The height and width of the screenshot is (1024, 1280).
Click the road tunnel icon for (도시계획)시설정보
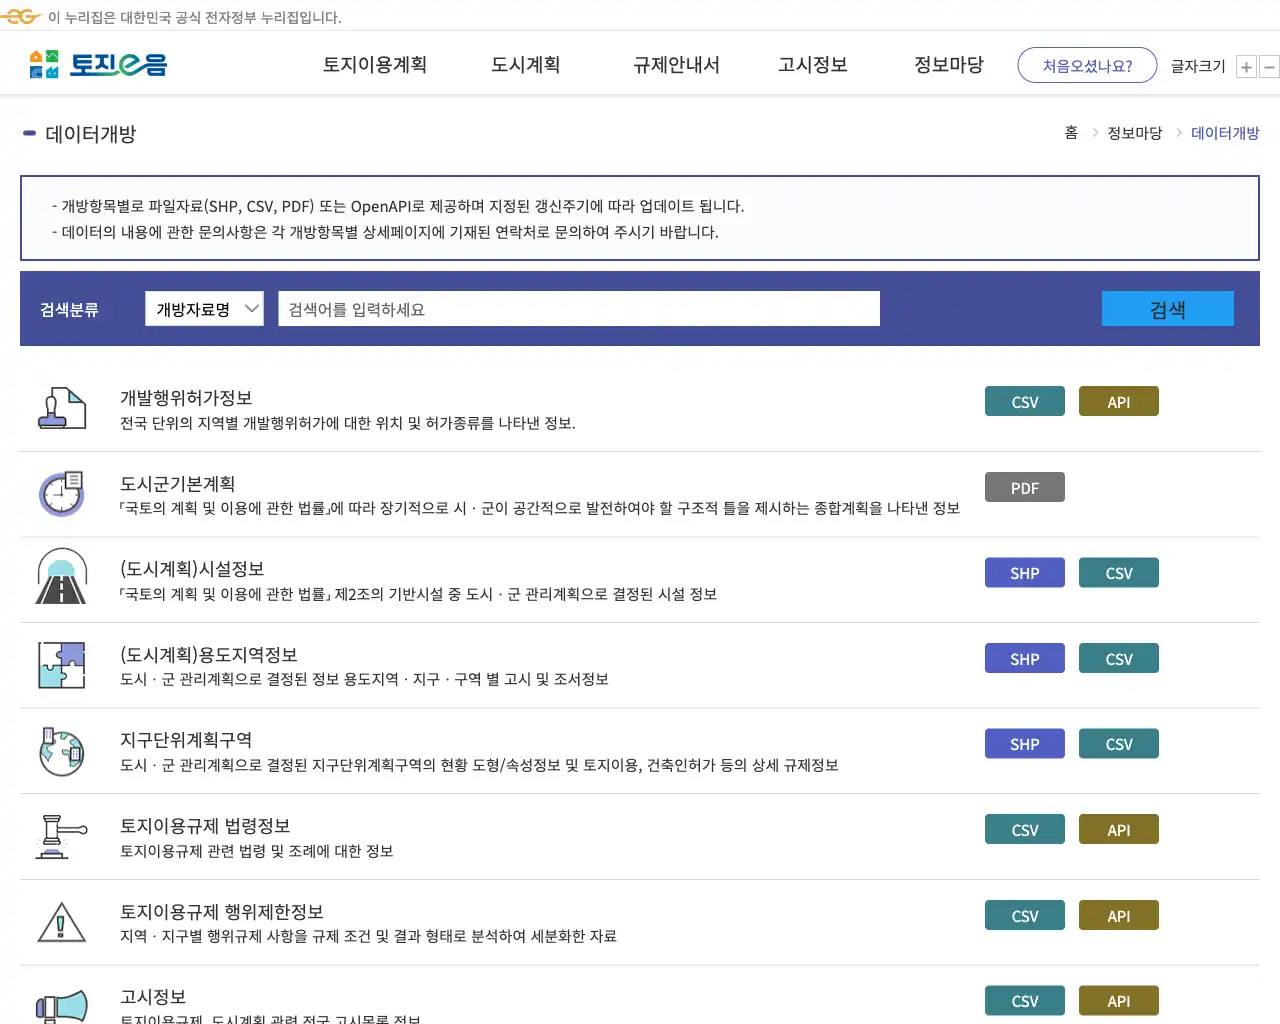[61, 576]
